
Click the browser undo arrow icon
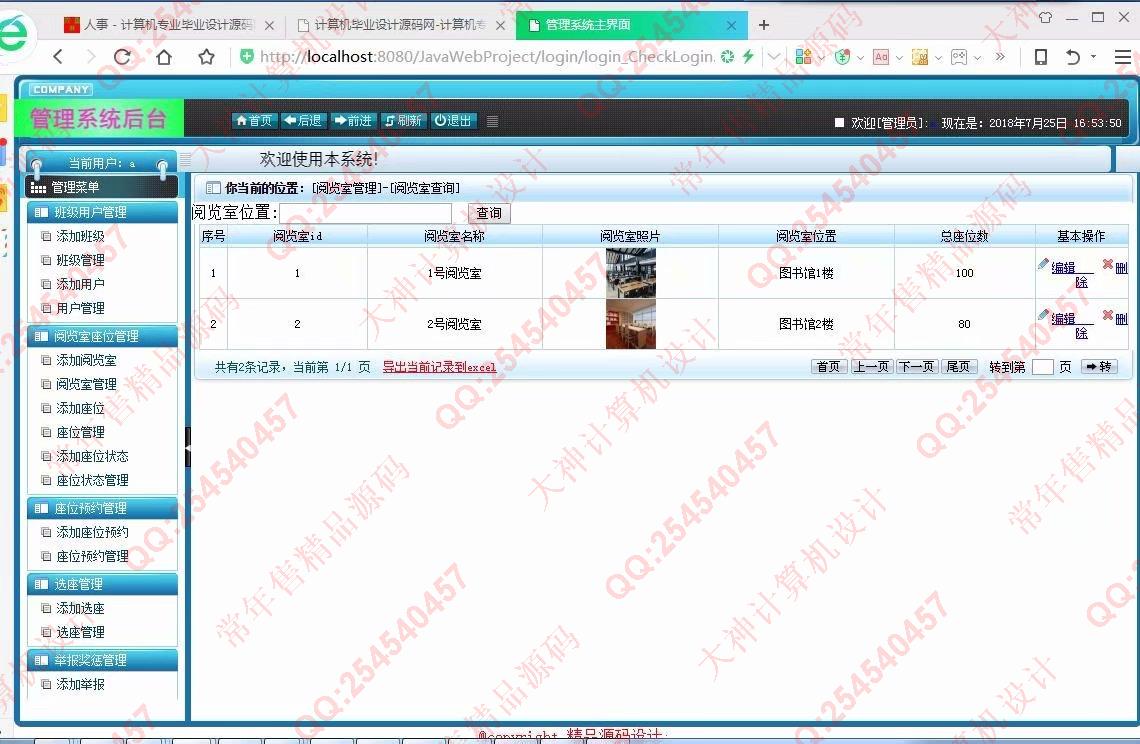pyautogui.click(x=1072, y=56)
